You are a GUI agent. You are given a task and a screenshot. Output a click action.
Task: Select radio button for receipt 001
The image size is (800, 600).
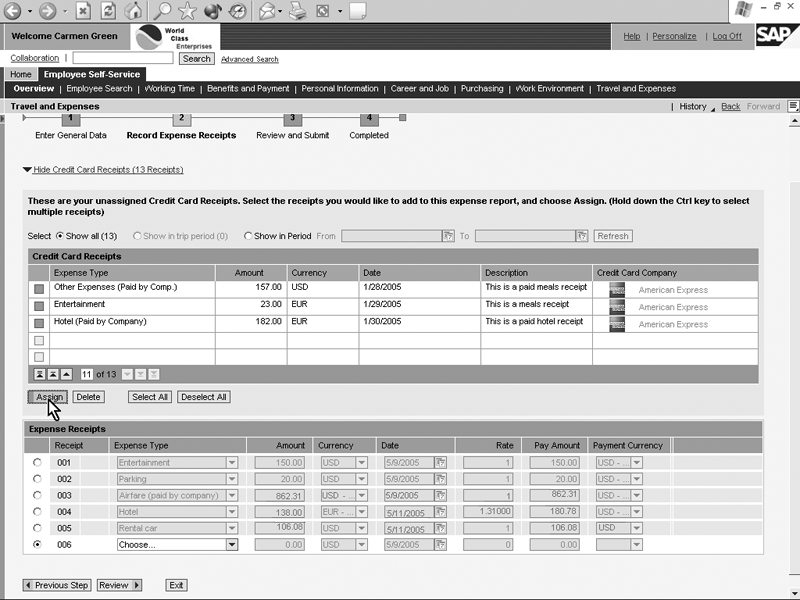pos(37,462)
